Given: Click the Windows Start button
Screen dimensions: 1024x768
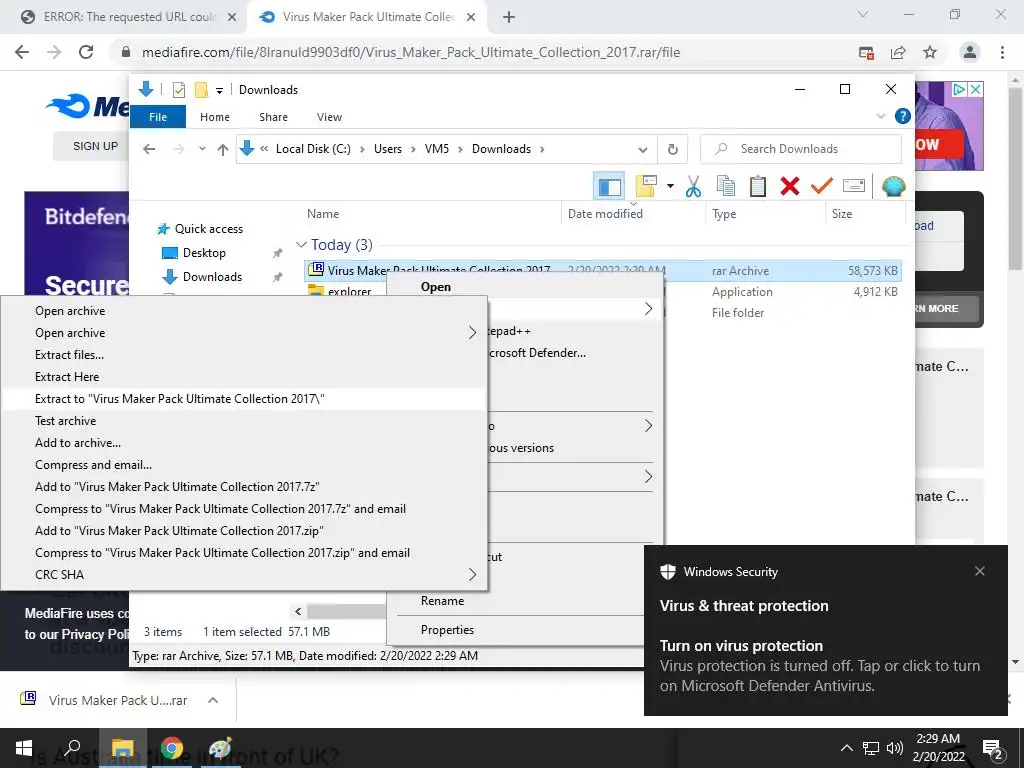Looking at the screenshot, I should tap(24, 748).
